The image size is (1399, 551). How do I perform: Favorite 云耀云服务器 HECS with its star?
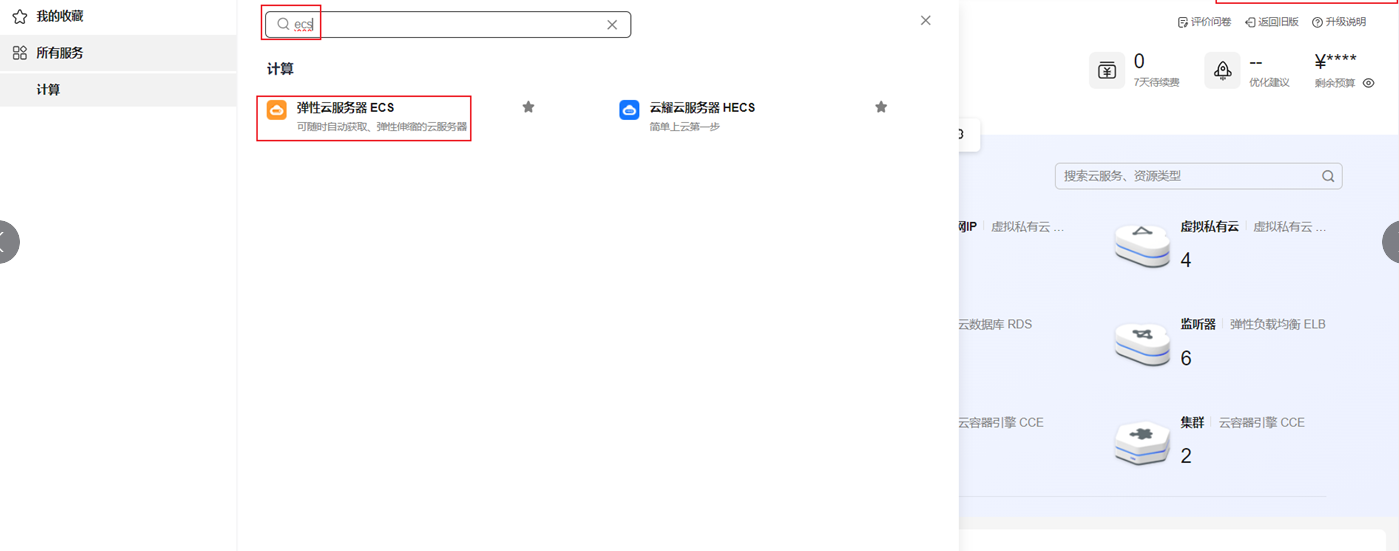881,107
